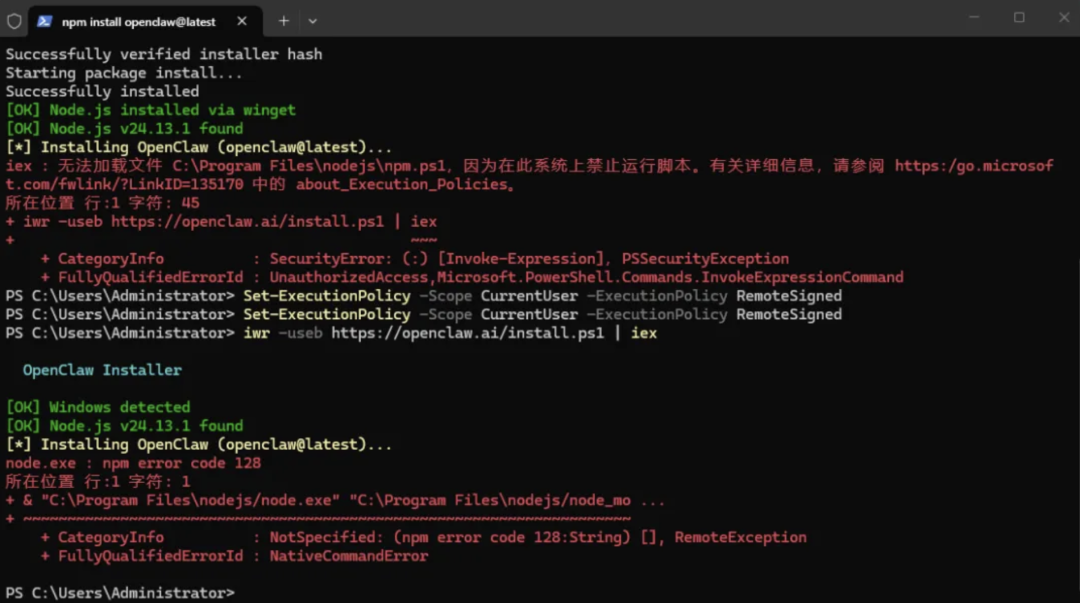Click the red 'npm error code 128' line
1080x603 pixels.
(133, 463)
